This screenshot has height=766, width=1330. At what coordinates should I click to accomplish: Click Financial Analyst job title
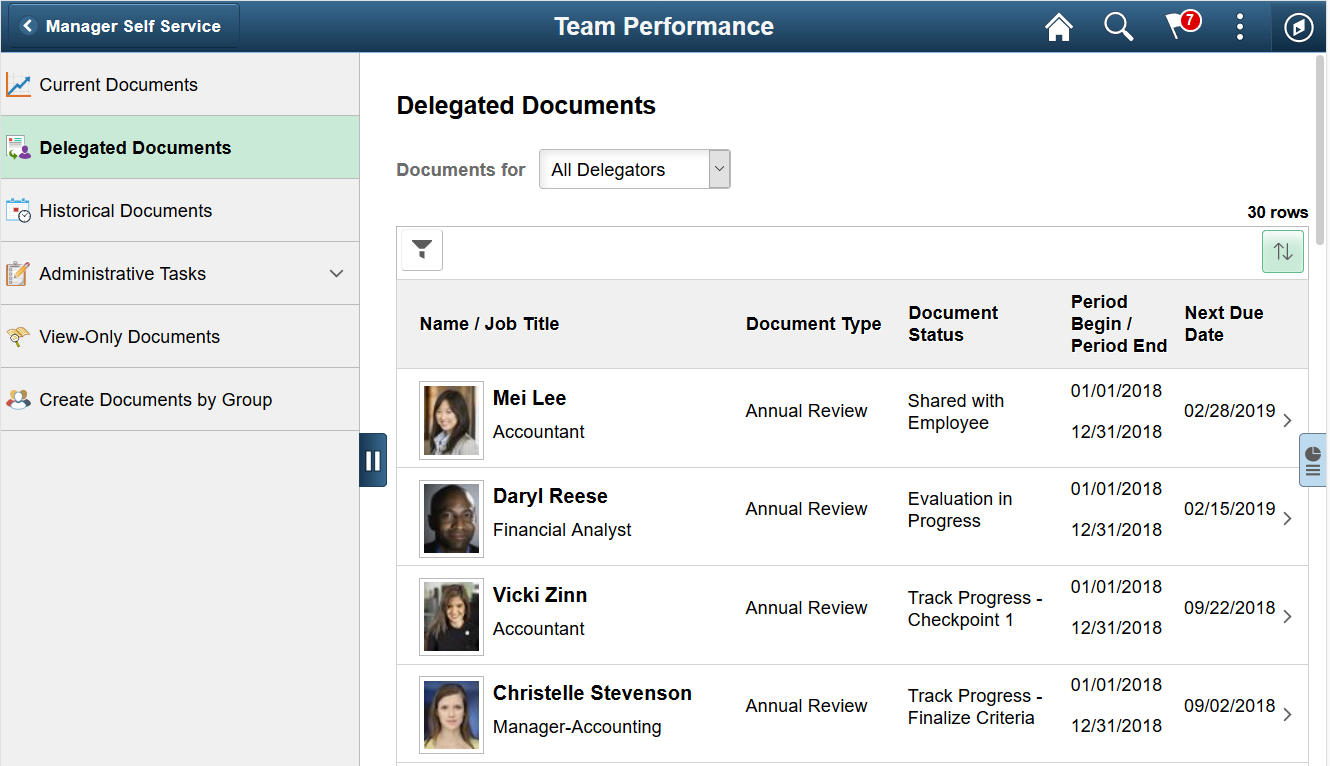[562, 530]
